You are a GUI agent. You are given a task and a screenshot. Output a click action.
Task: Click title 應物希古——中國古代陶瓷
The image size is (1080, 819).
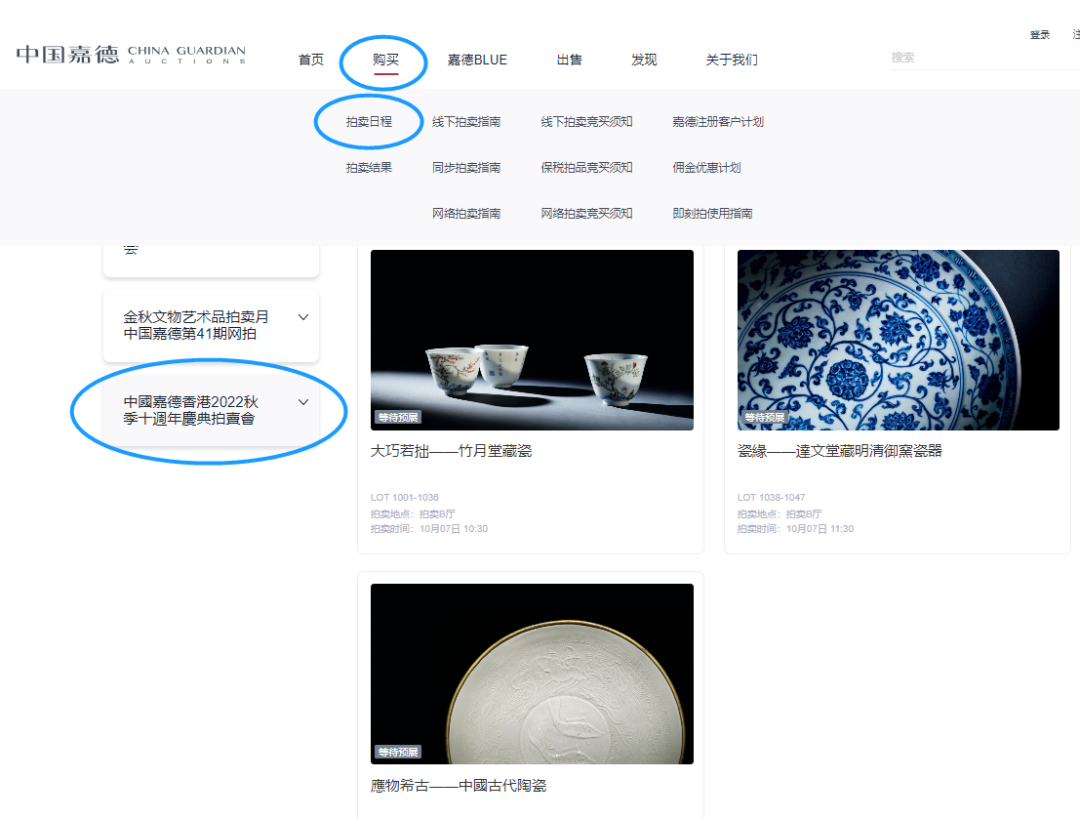click(458, 785)
